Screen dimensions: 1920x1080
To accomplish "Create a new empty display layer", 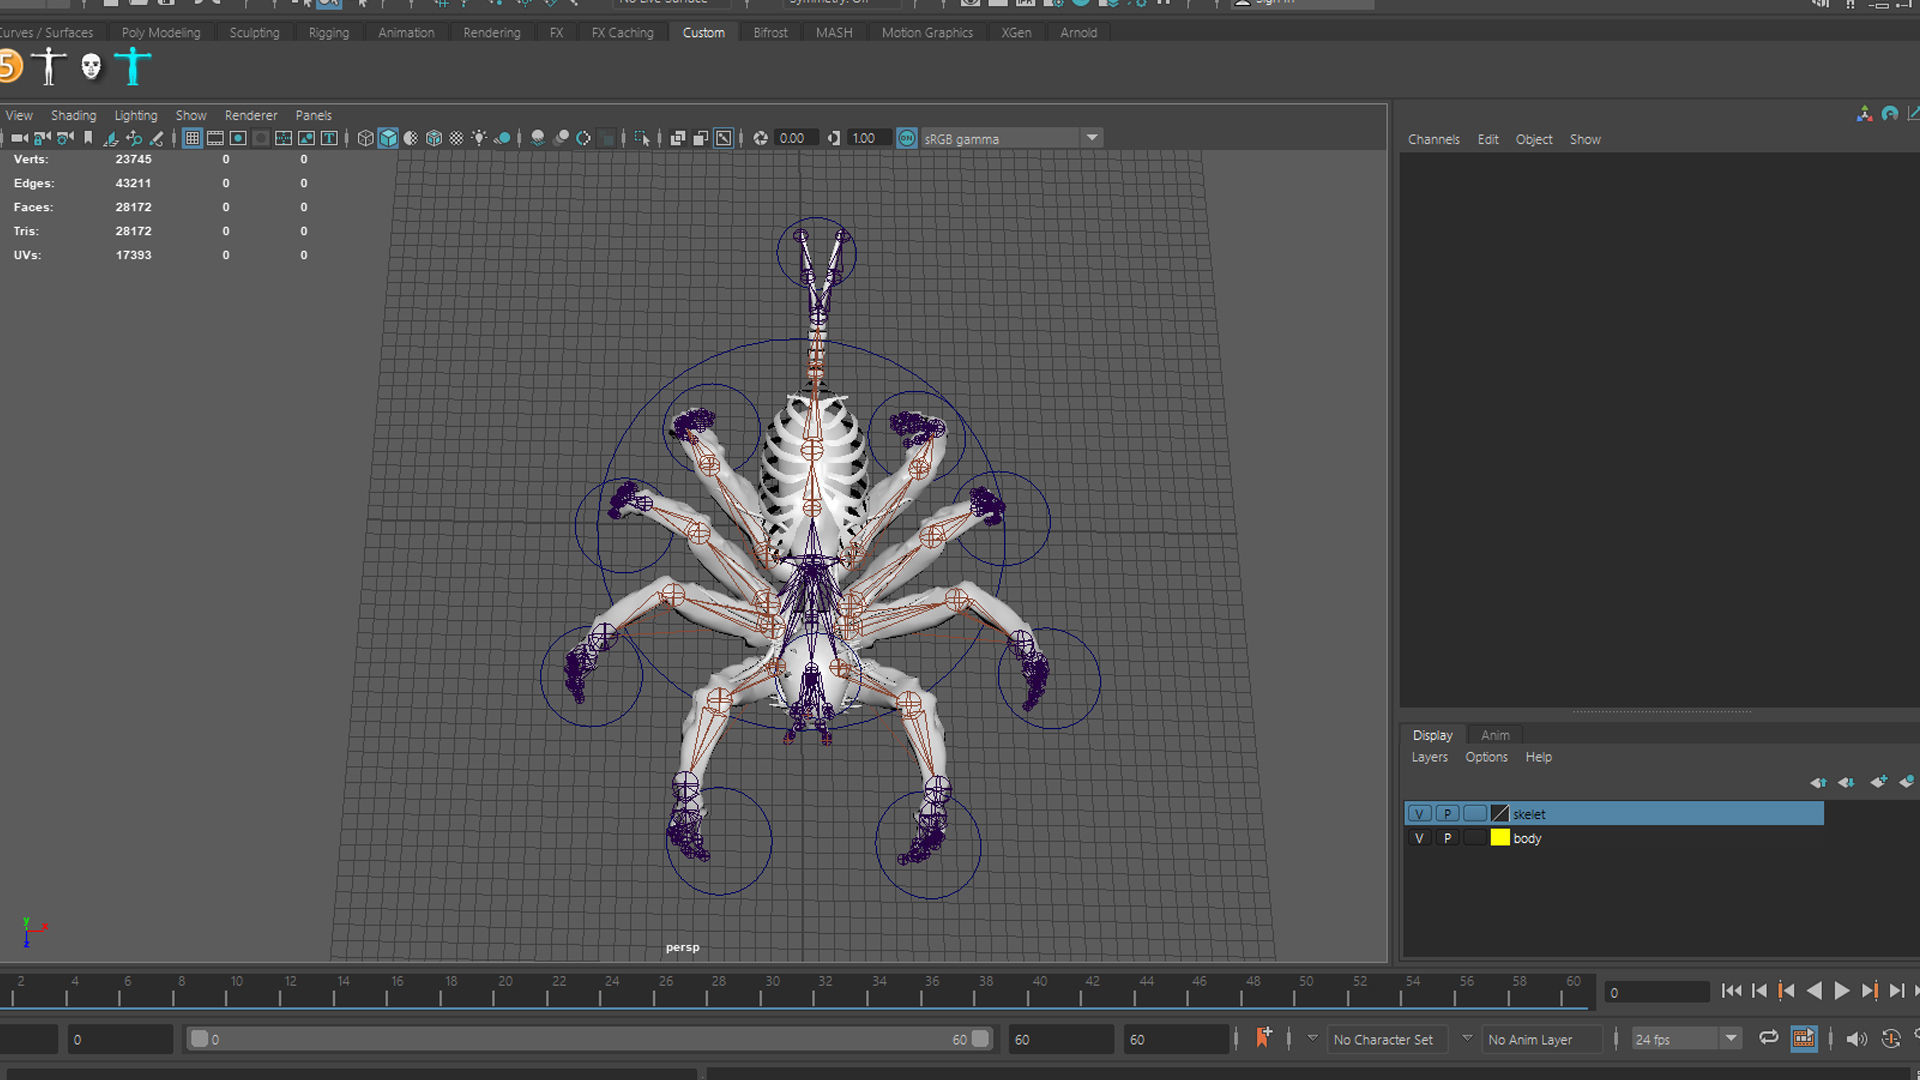I will 1878,782.
